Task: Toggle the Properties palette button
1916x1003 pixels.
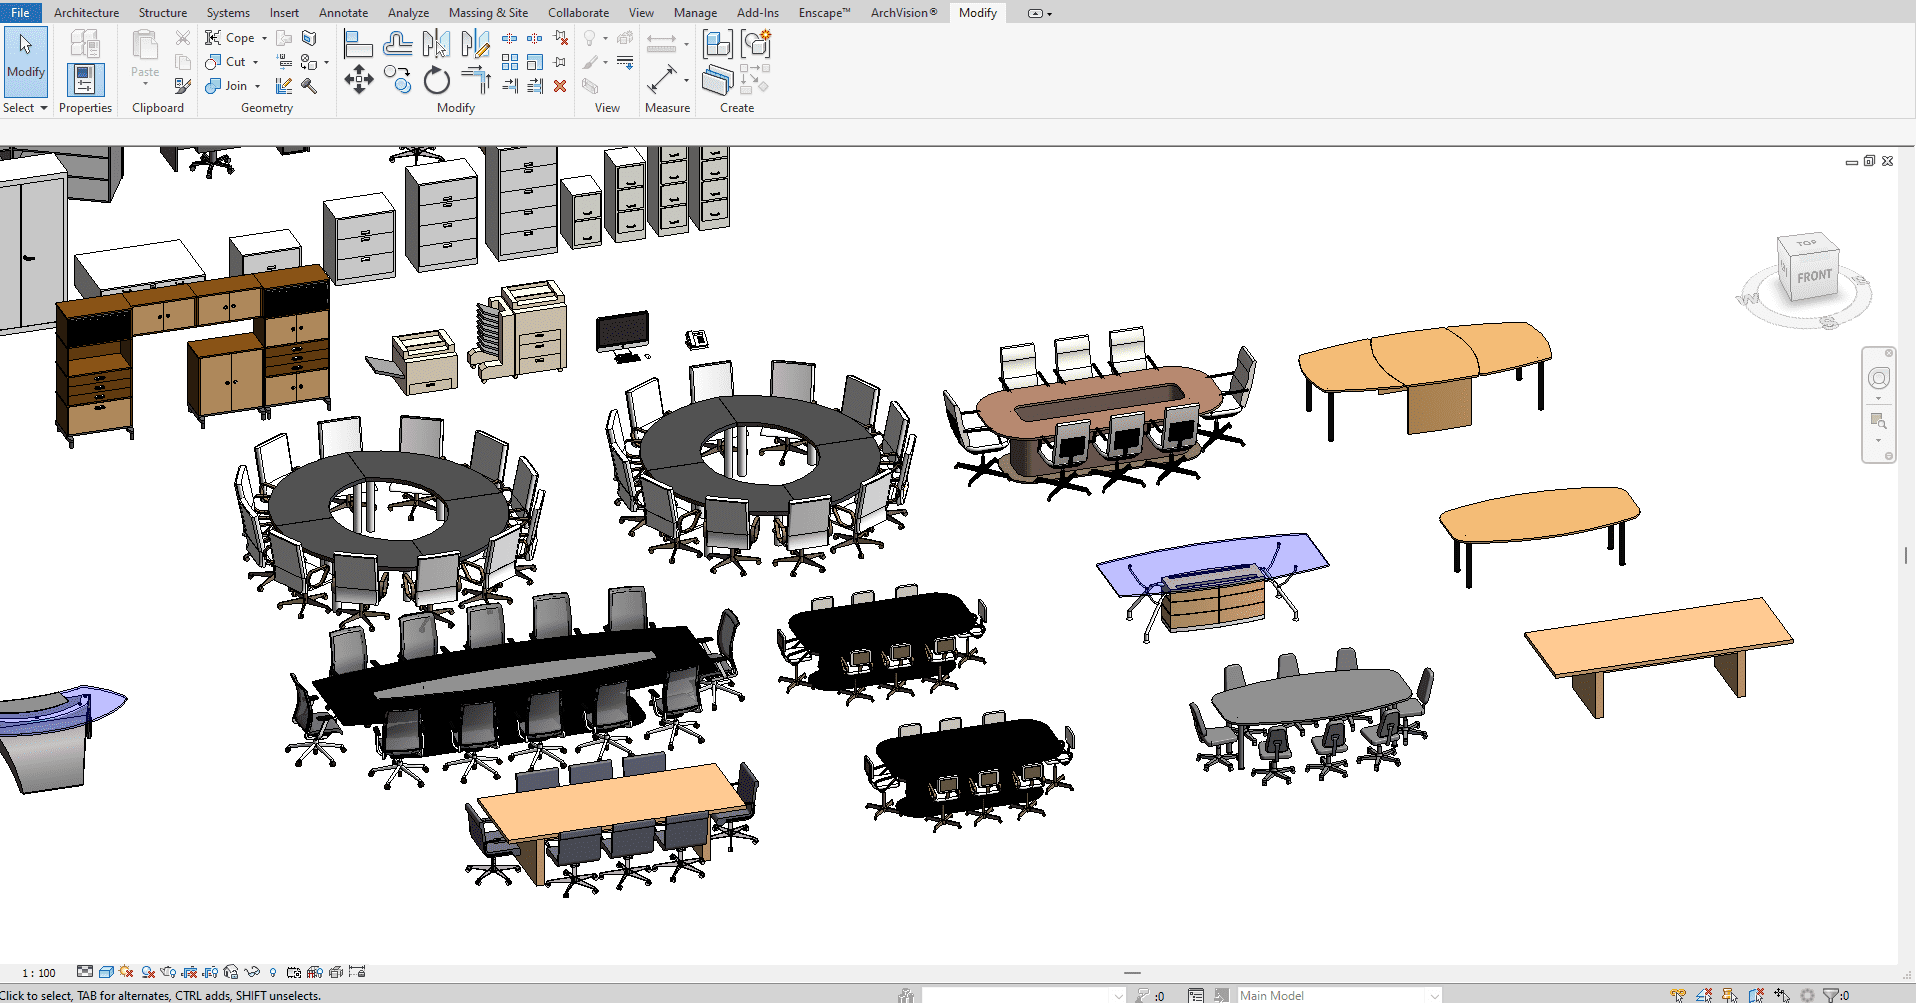Action: [x=85, y=79]
